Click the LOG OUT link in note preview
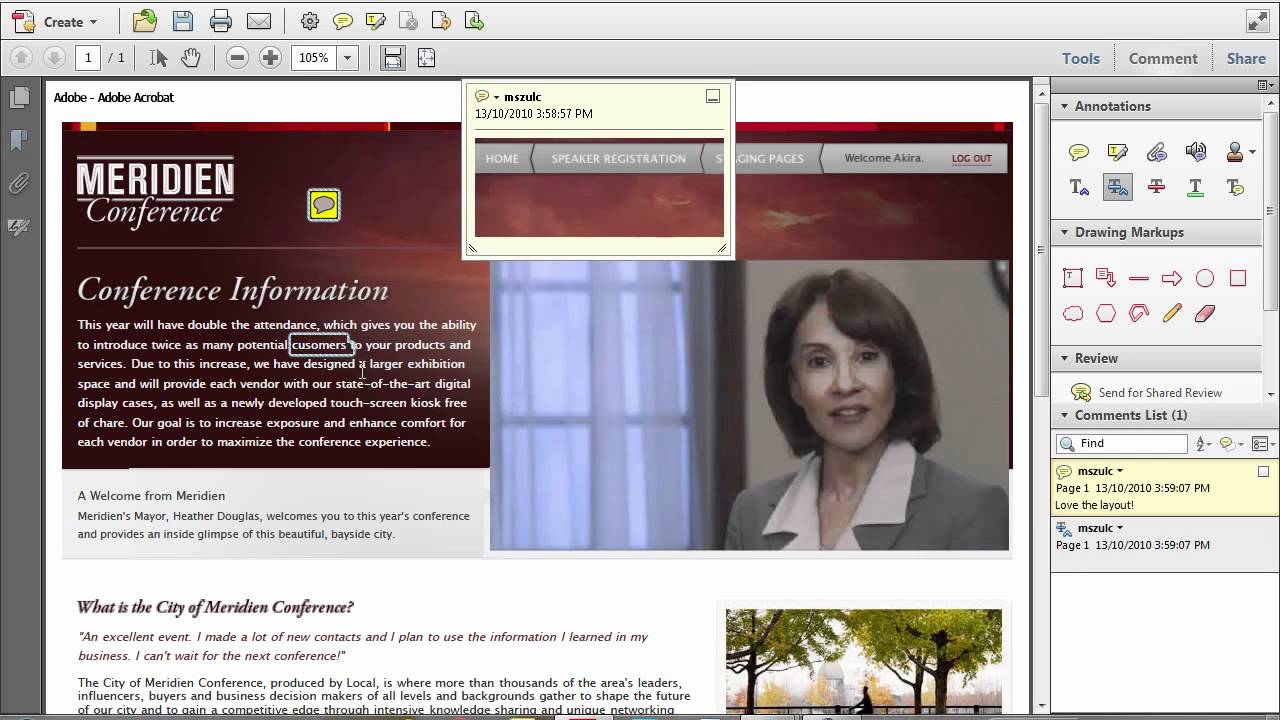This screenshot has width=1280, height=720. coord(971,158)
